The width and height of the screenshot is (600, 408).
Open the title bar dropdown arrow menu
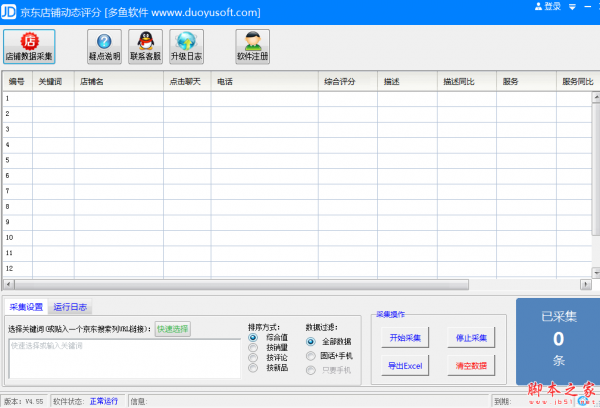[x=572, y=7]
